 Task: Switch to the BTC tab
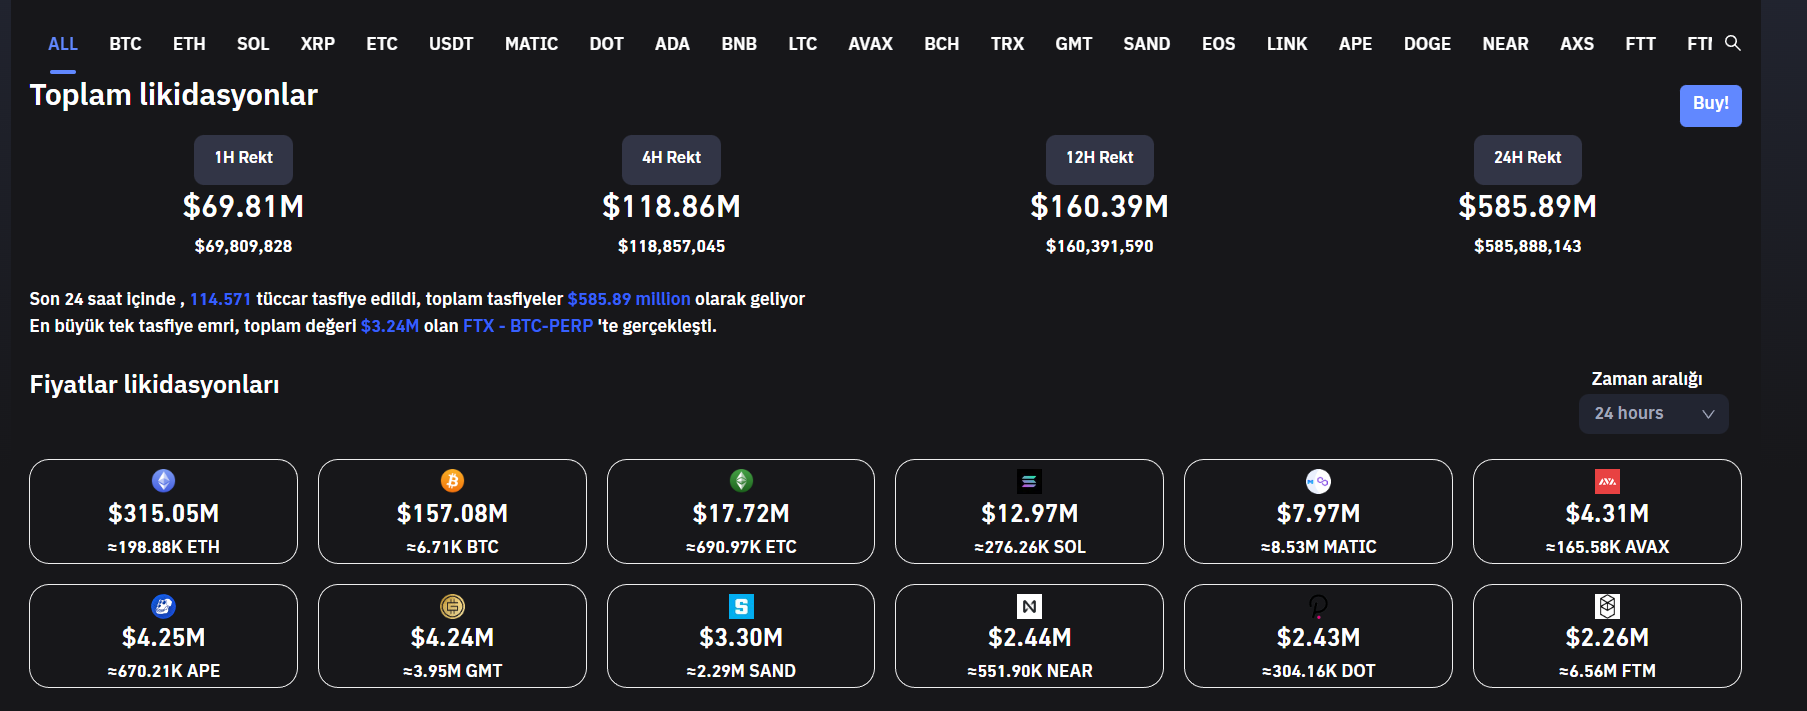point(125,44)
